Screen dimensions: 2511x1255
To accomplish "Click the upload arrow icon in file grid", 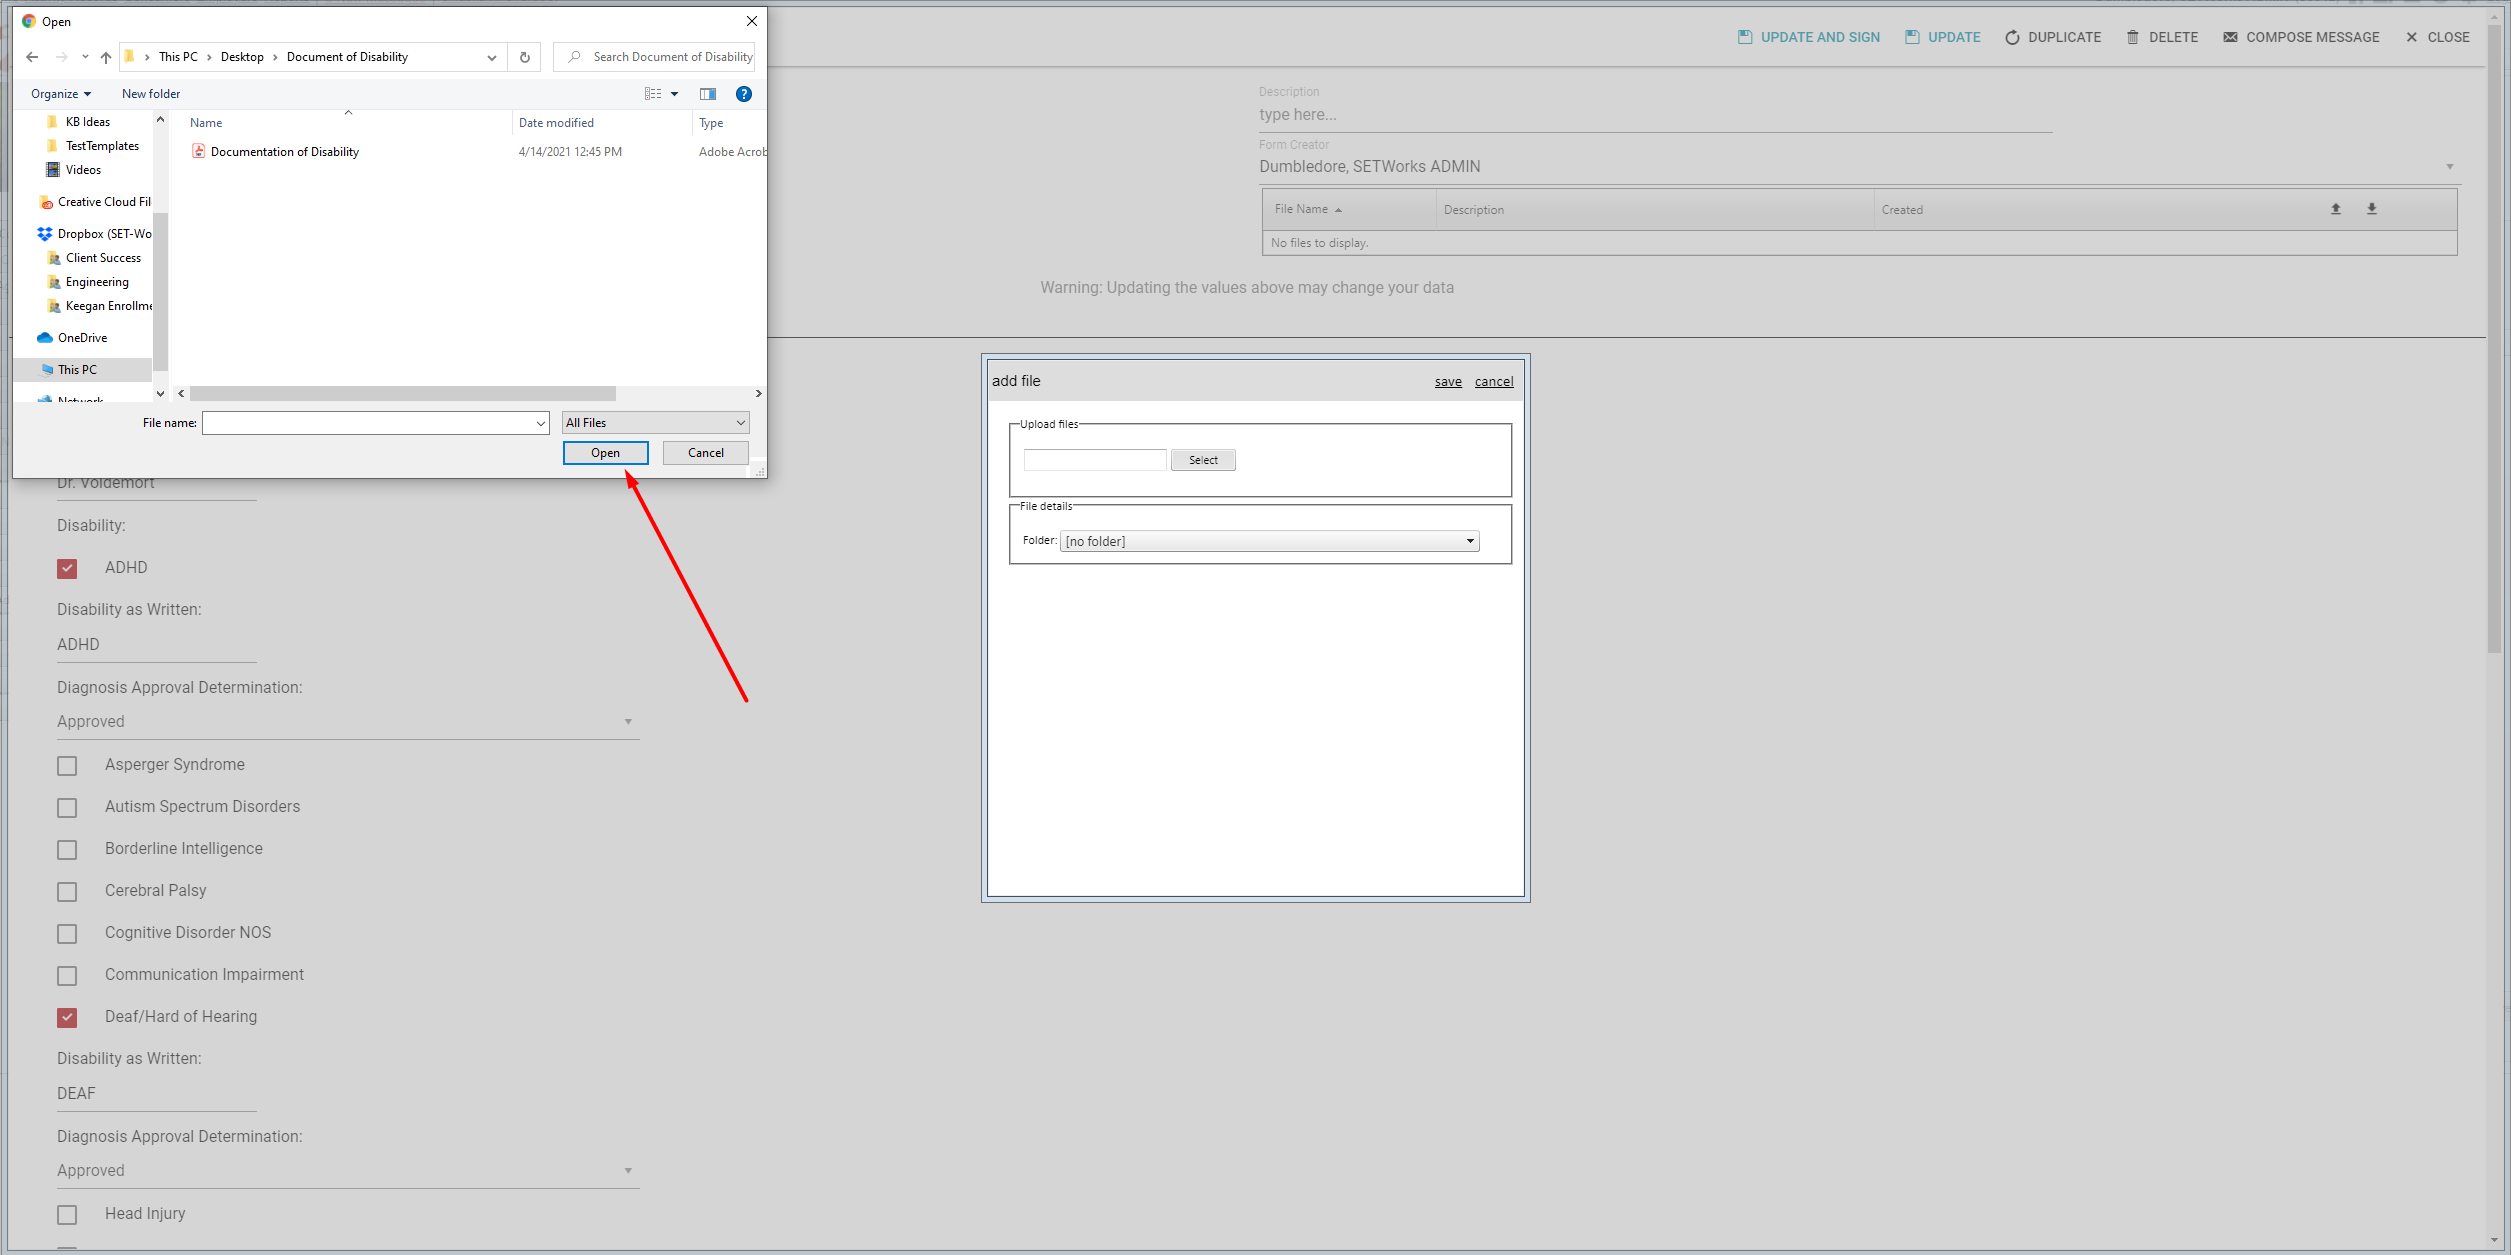I will pos(2335,209).
